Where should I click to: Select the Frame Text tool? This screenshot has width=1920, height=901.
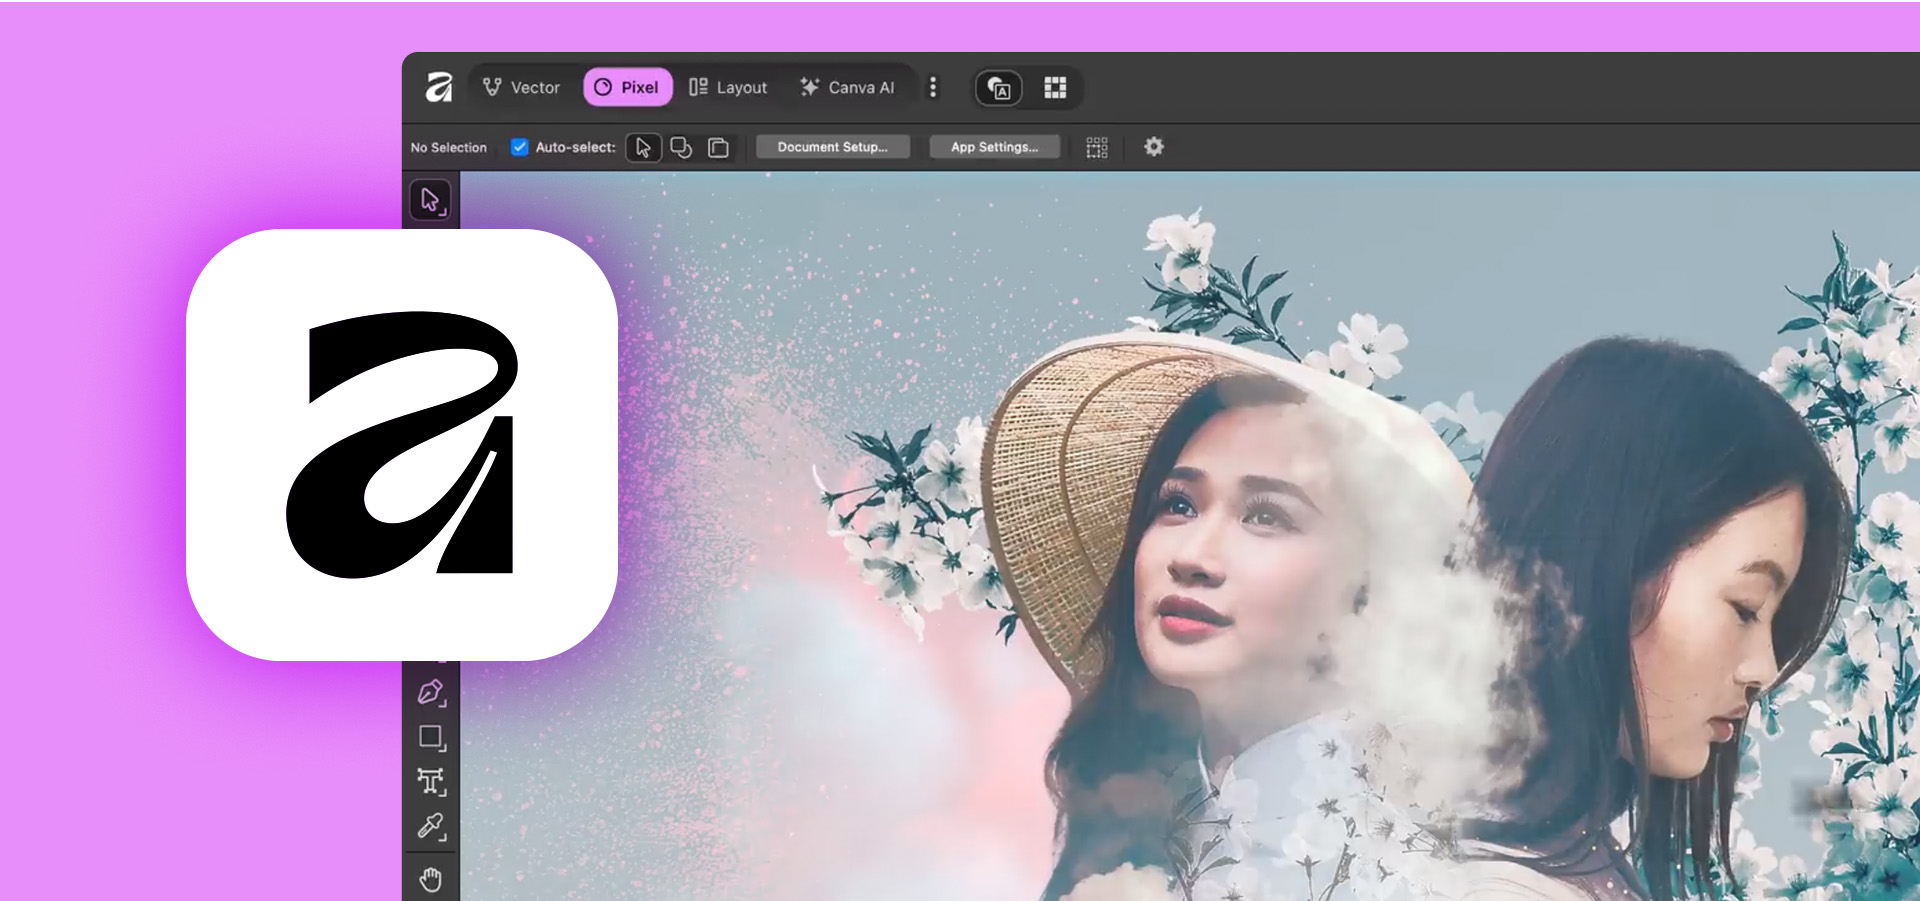pos(431,782)
